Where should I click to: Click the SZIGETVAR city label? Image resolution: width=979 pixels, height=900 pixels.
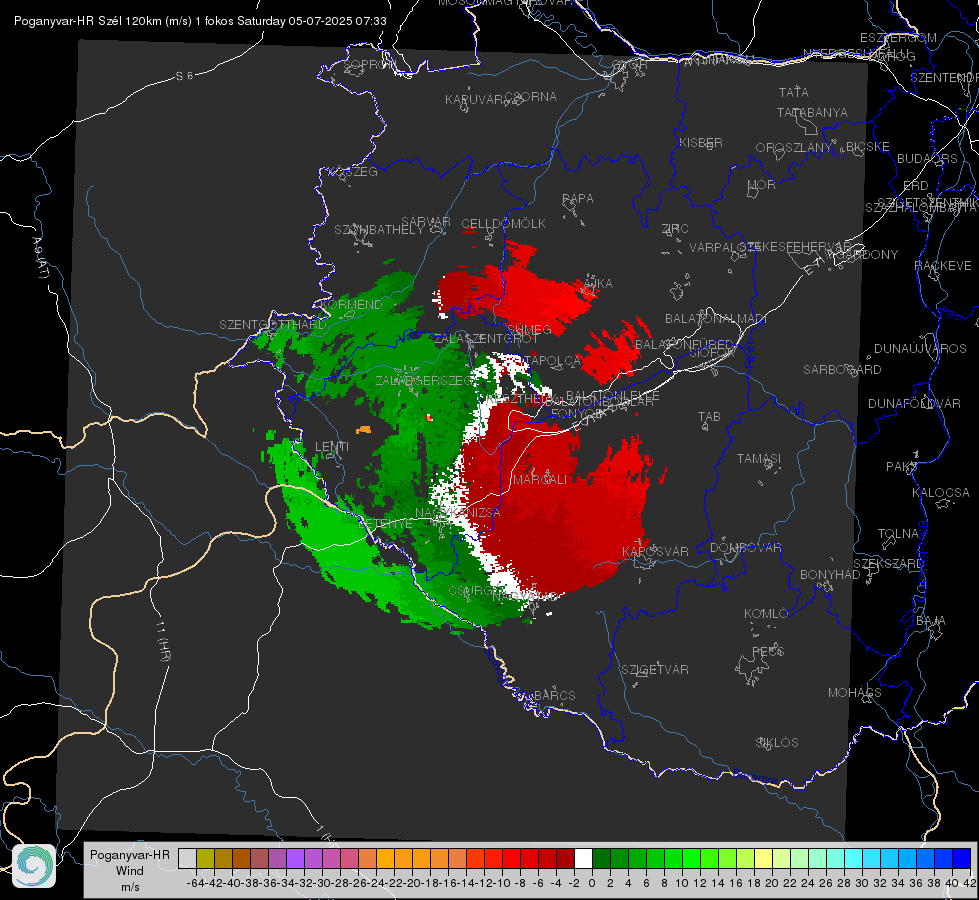pyautogui.click(x=655, y=670)
